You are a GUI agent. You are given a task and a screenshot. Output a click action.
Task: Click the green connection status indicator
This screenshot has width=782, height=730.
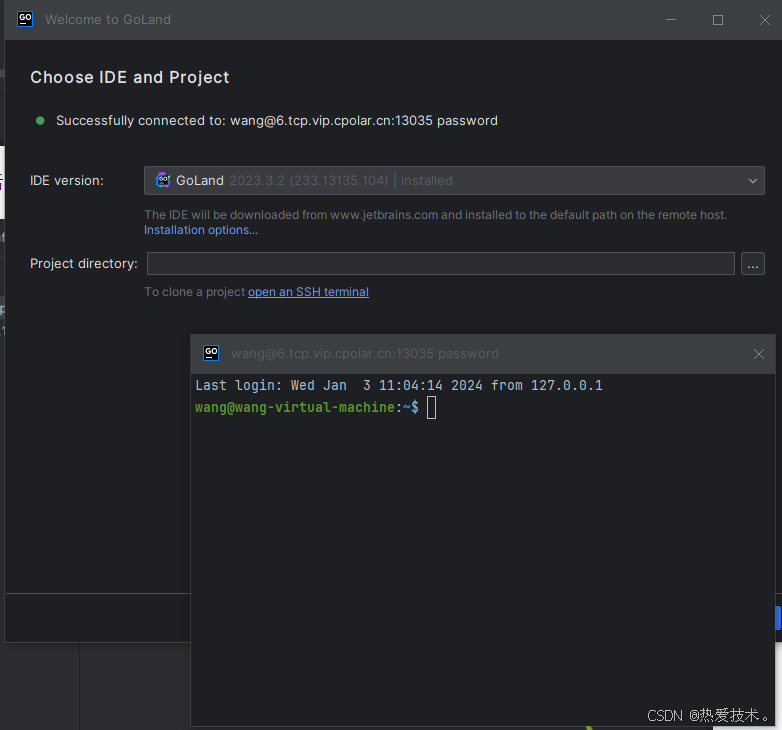[x=40, y=121]
